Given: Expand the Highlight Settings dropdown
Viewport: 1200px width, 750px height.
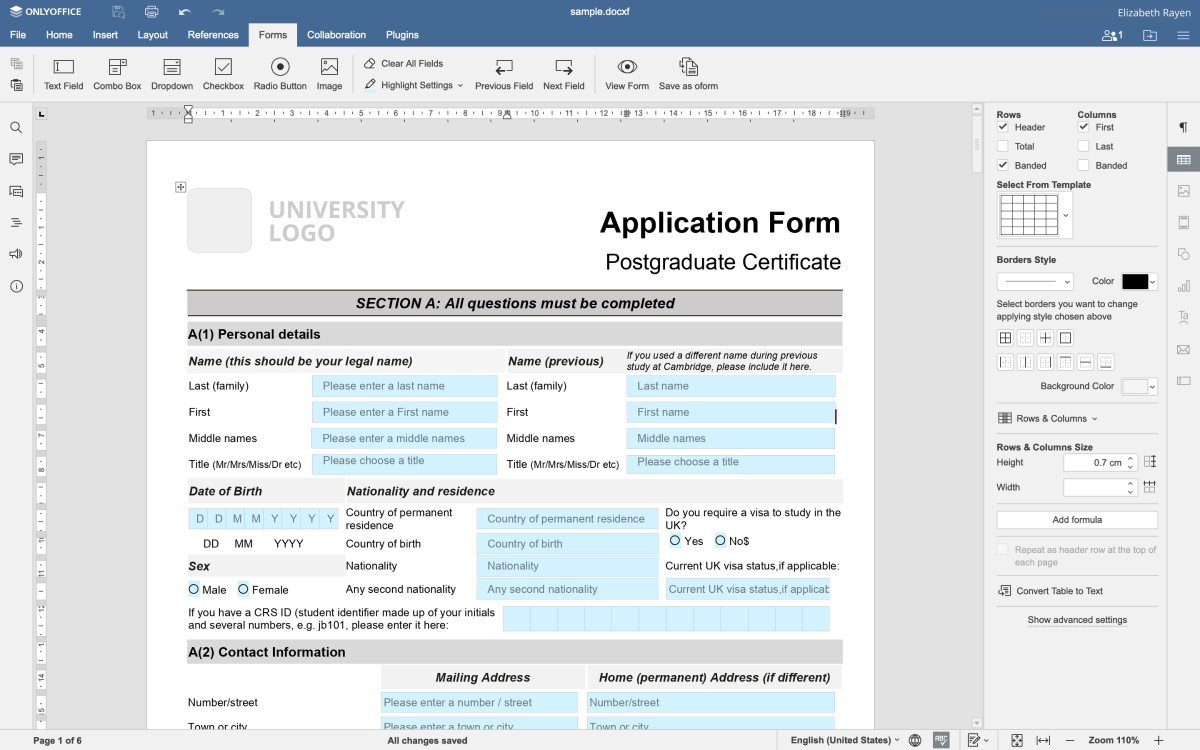Looking at the screenshot, I should [x=462, y=85].
